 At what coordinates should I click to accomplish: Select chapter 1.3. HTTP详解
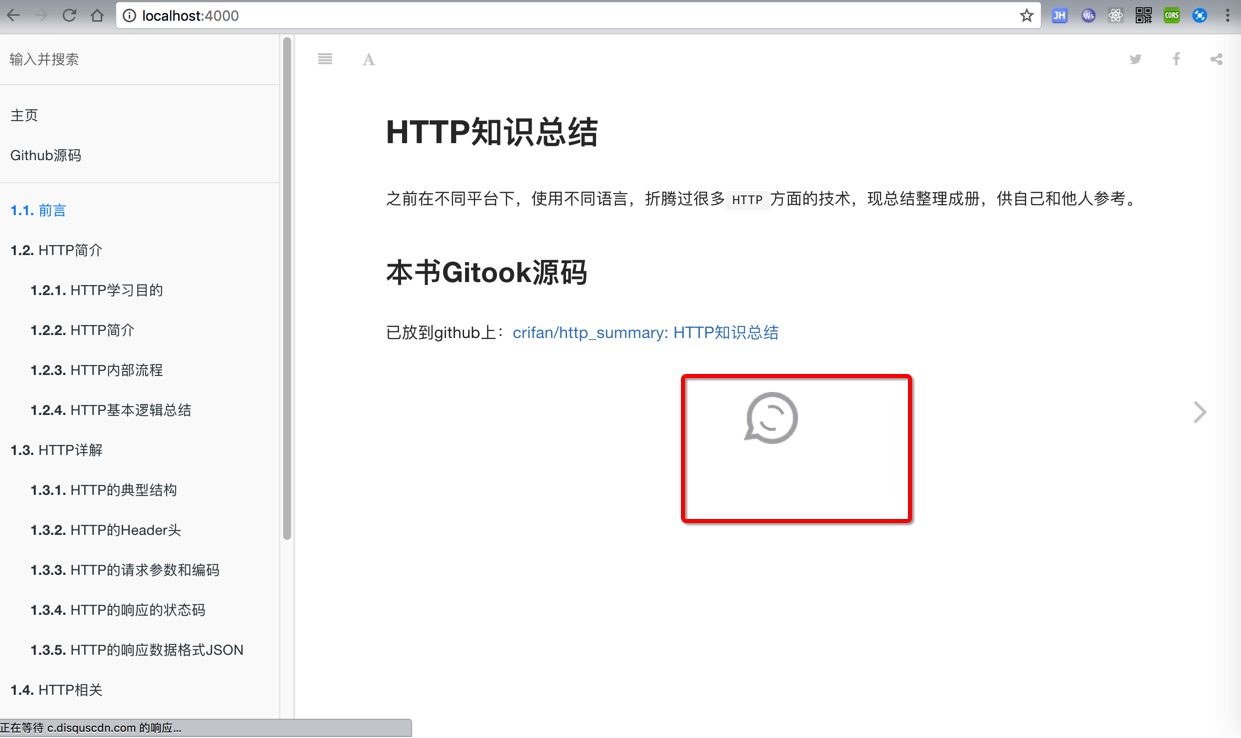coord(56,450)
